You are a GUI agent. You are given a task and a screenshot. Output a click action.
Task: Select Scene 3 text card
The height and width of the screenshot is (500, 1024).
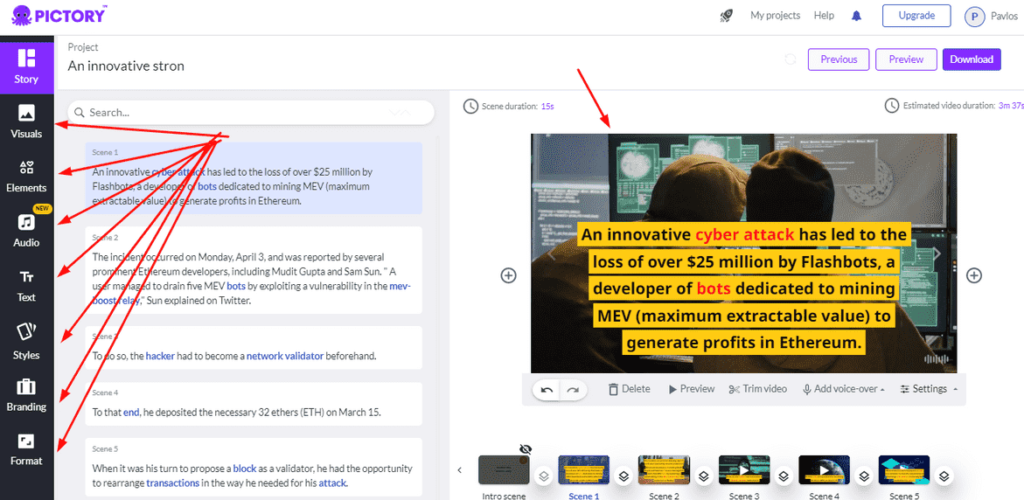pos(253,347)
